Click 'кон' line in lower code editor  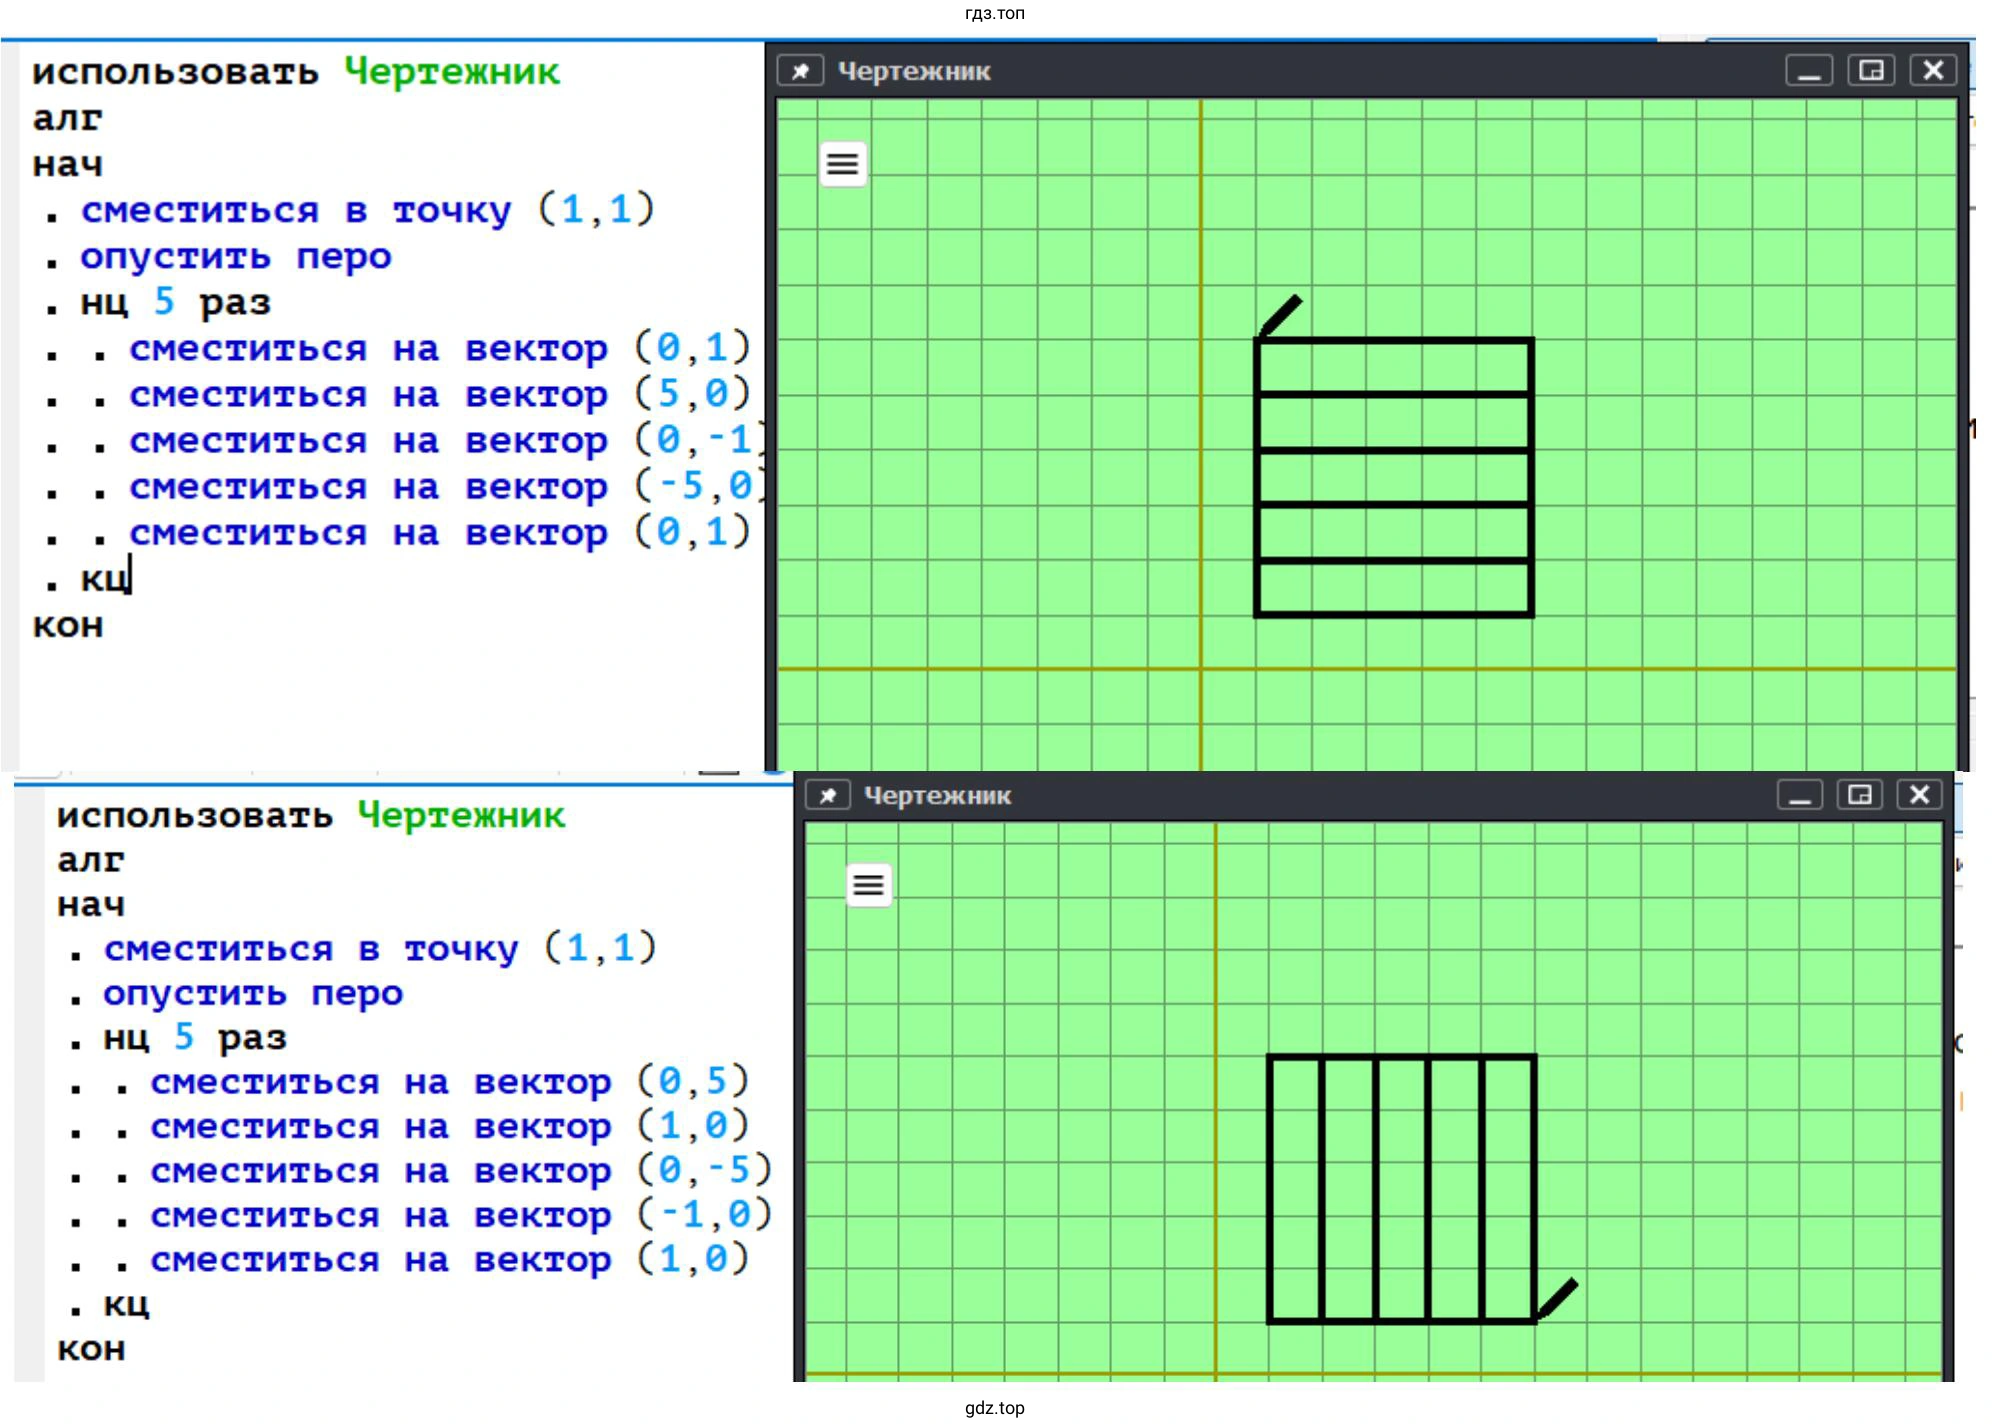pyautogui.click(x=91, y=1349)
